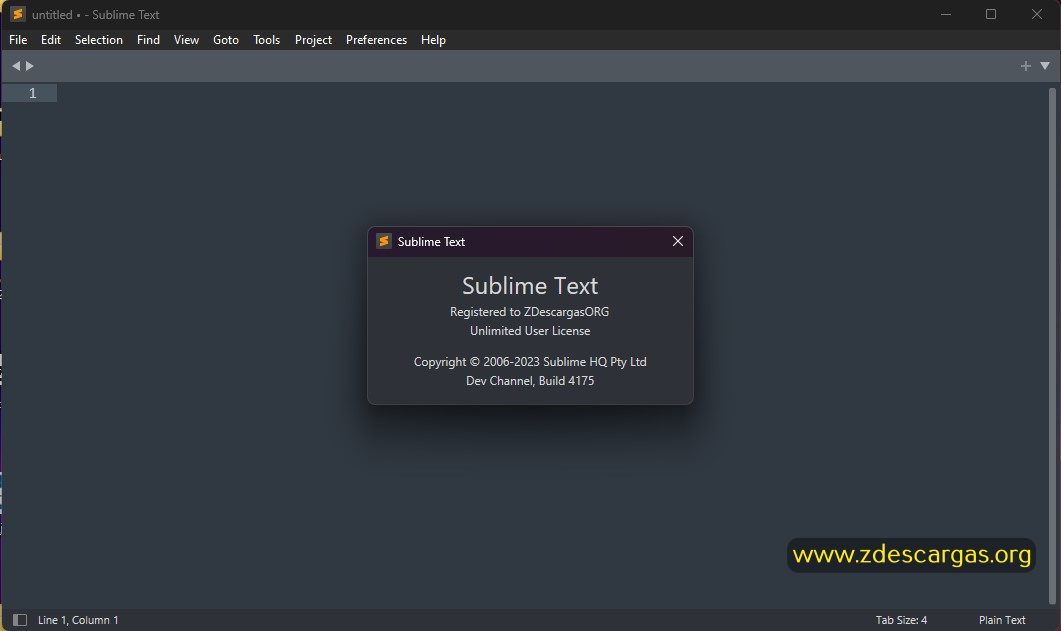Open the Plain Text syntax selector
Screen dimensions: 1061x631
(x=1001, y=620)
